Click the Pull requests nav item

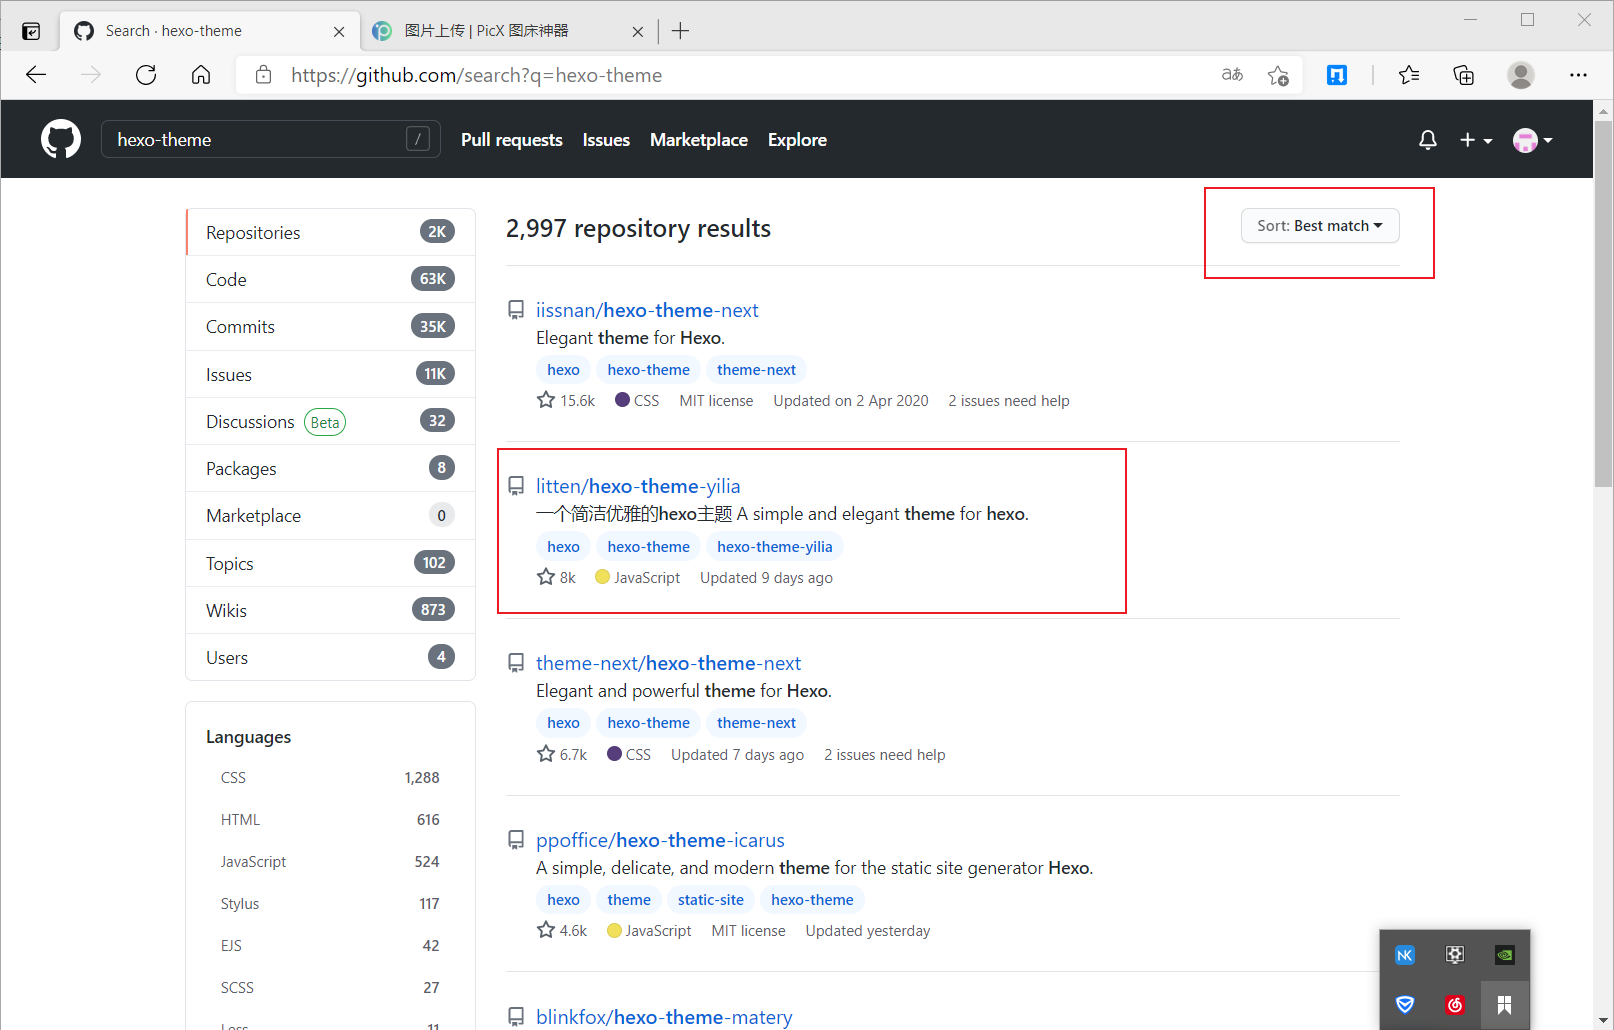512,140
